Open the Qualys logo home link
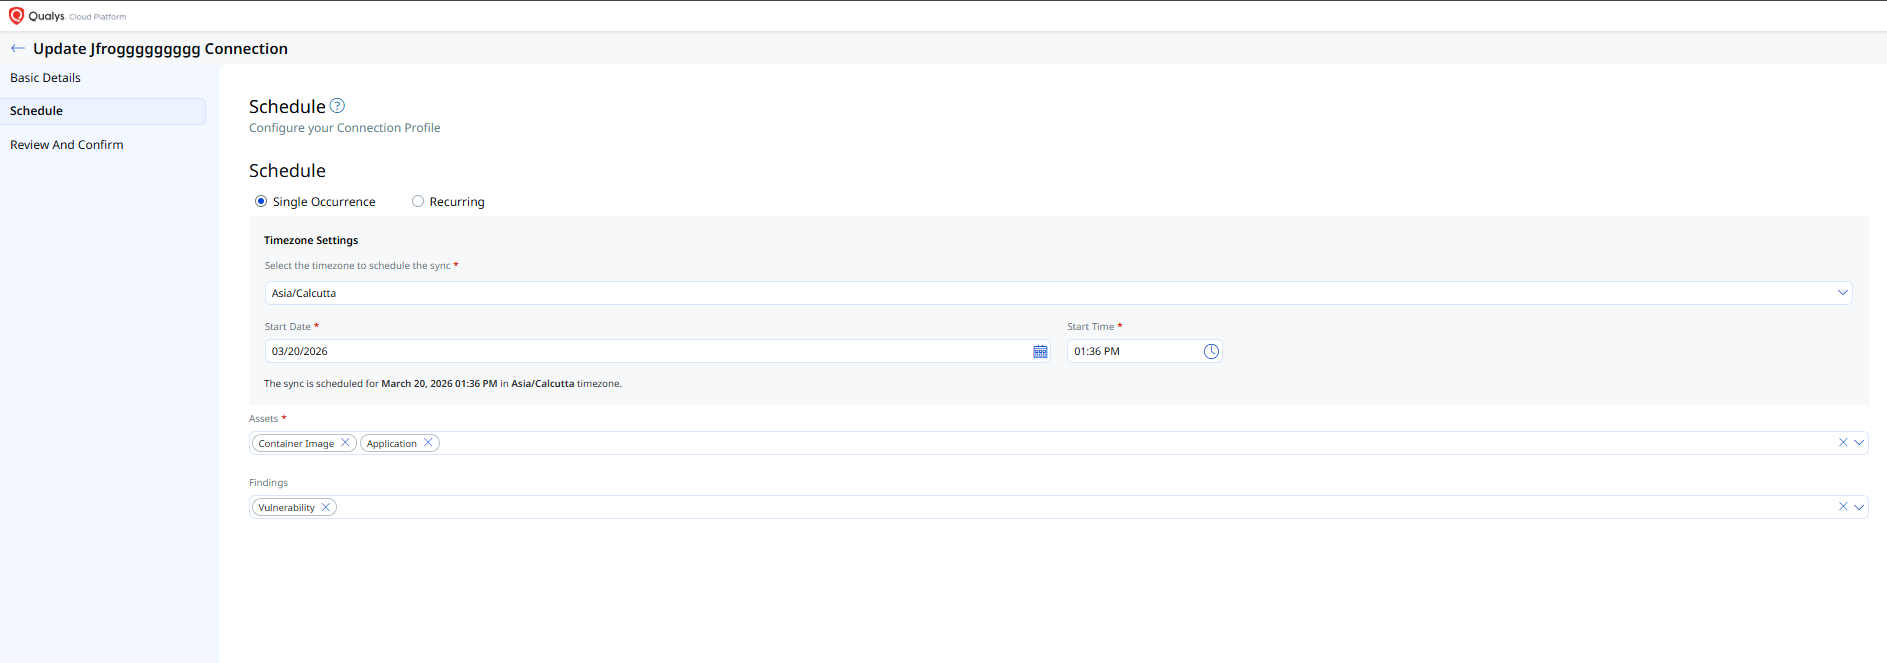The image size is (1887, 663). click(x=68, y=16)
